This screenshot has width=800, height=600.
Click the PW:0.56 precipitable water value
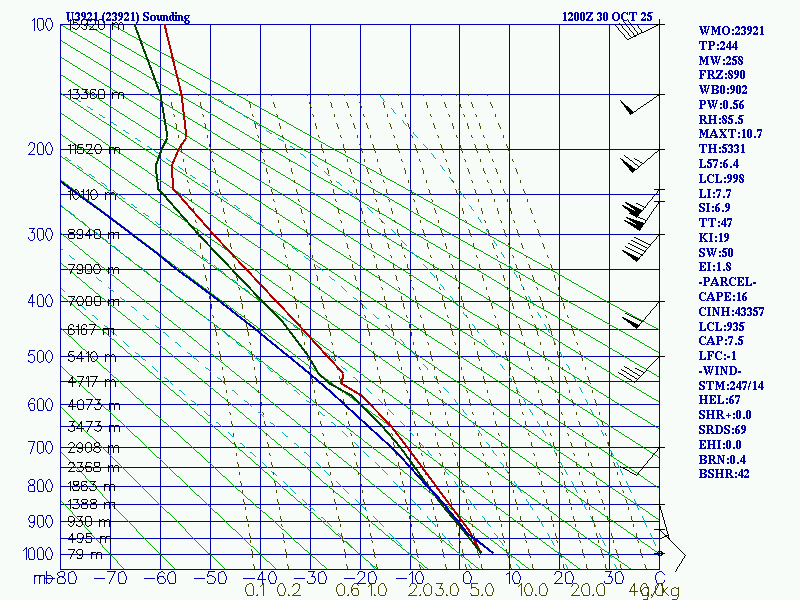coord(721,105)
